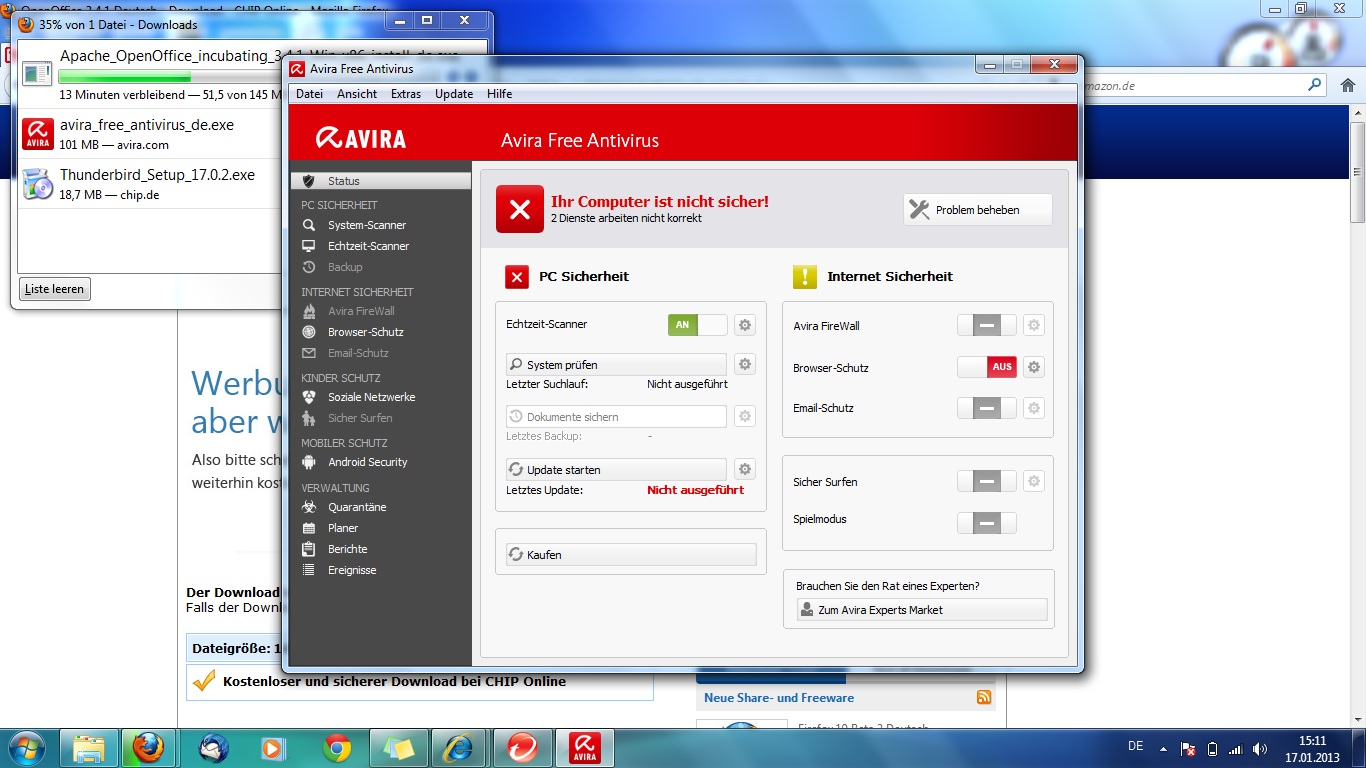Toggle Email-Schutz switch
Viewport: 1366px width, 768px height.
click(x=987, y=408)
